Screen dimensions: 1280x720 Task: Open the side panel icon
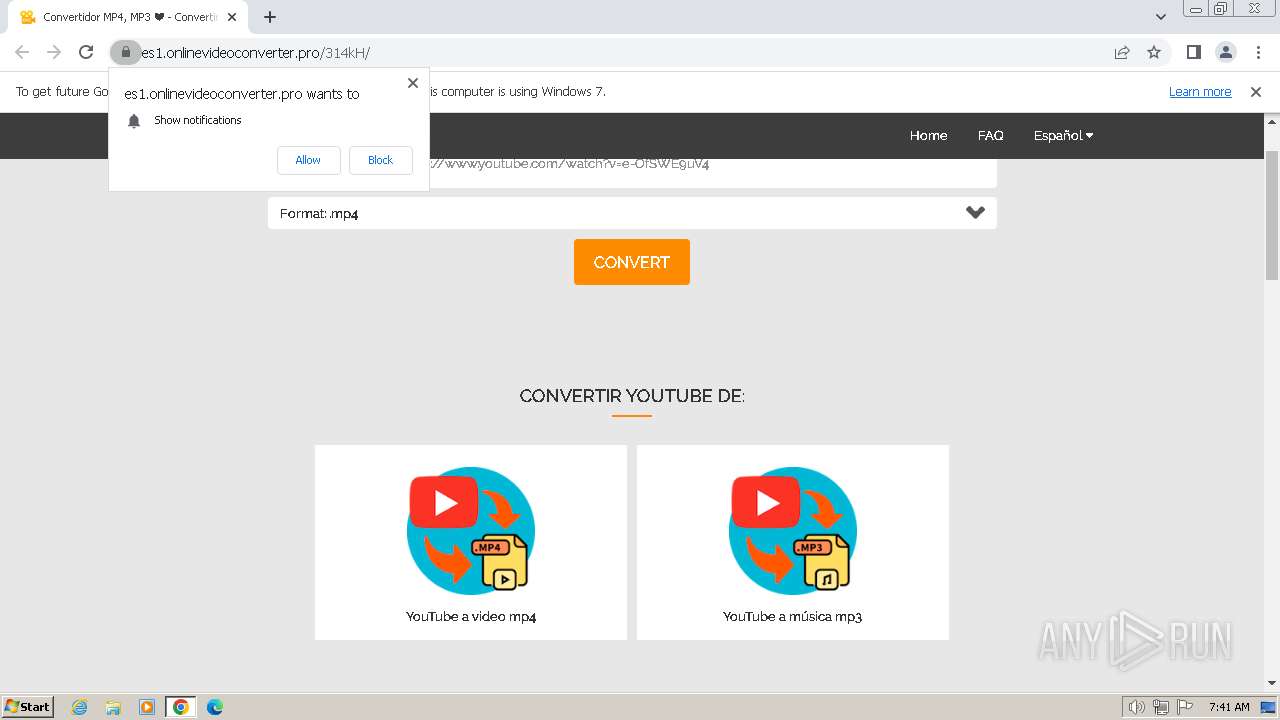coord(1193,52)
